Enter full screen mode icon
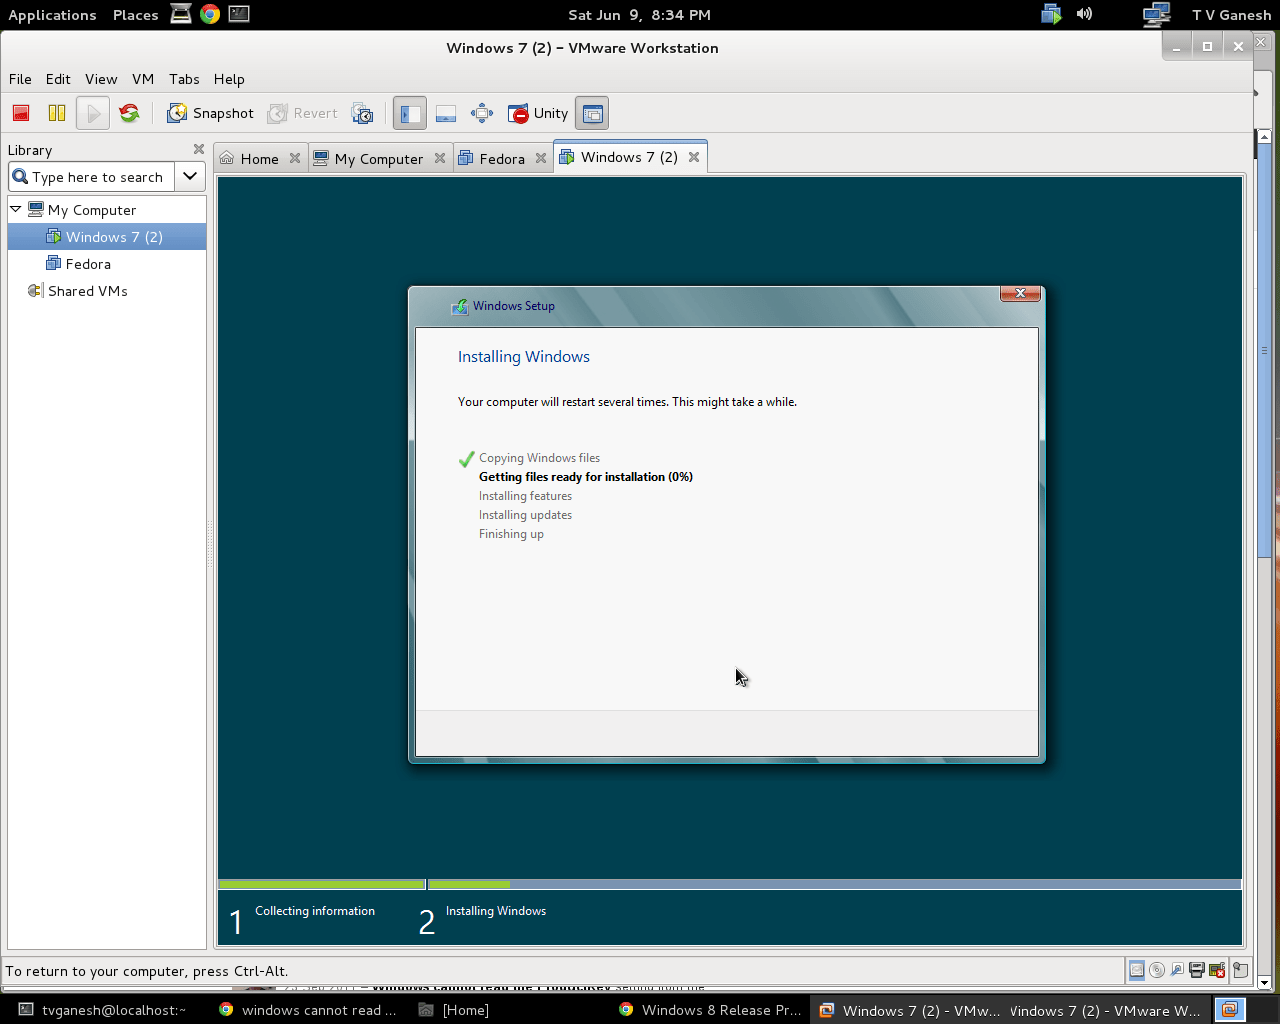1280x1024 pixels. tap(482, 113)
